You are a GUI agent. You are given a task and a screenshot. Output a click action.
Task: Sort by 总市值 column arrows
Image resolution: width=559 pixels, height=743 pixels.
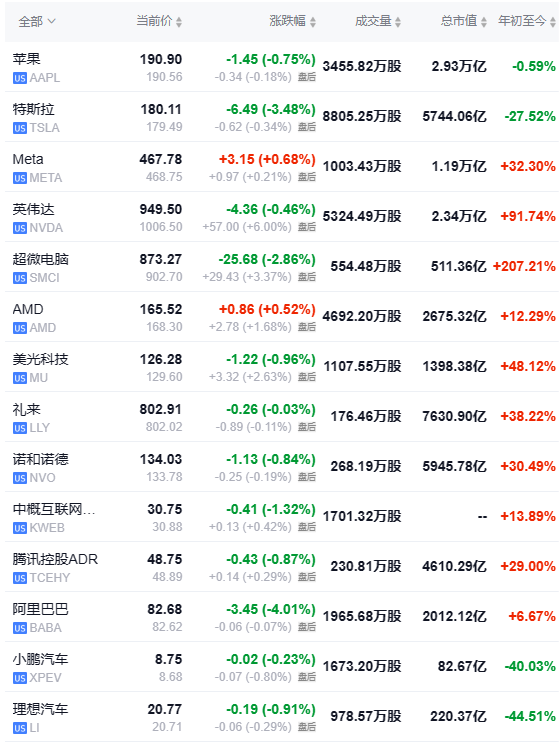coord(484,22)
